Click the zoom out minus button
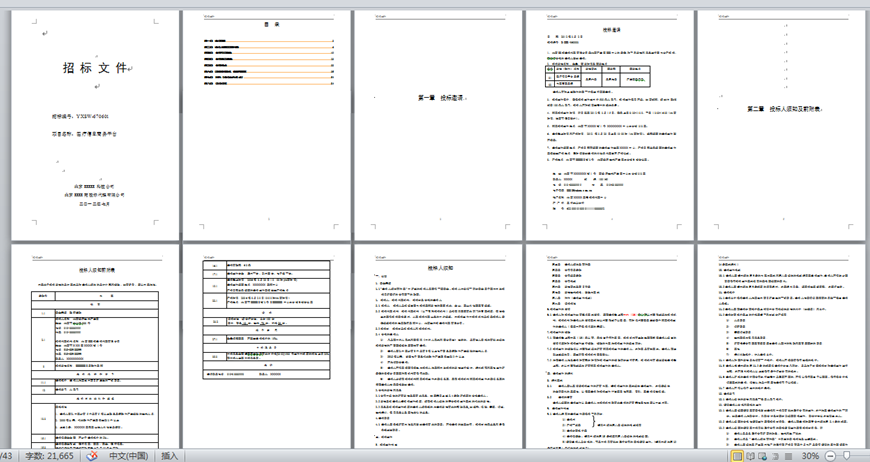 pos(831,456)
